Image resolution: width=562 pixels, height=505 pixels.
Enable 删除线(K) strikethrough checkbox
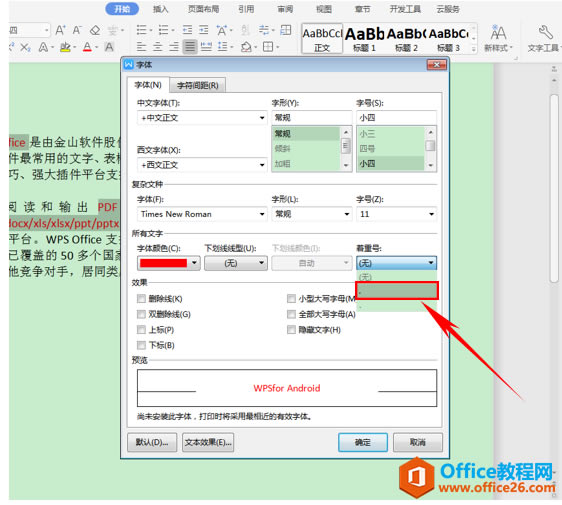click(x=141, y=299)
